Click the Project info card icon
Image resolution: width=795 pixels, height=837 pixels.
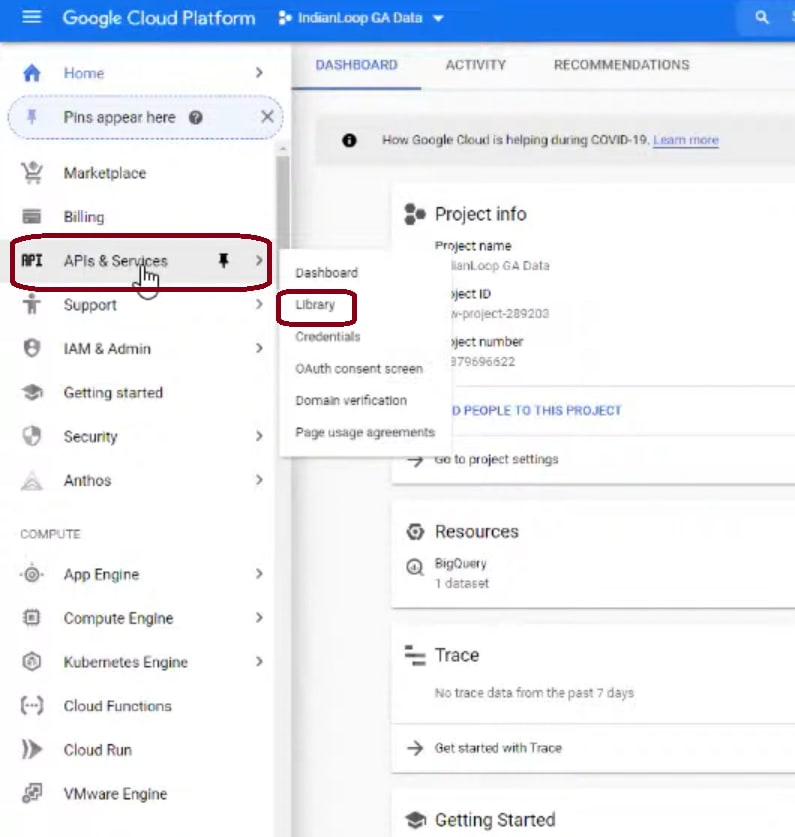pyautogui.click(x=415, y=214)
